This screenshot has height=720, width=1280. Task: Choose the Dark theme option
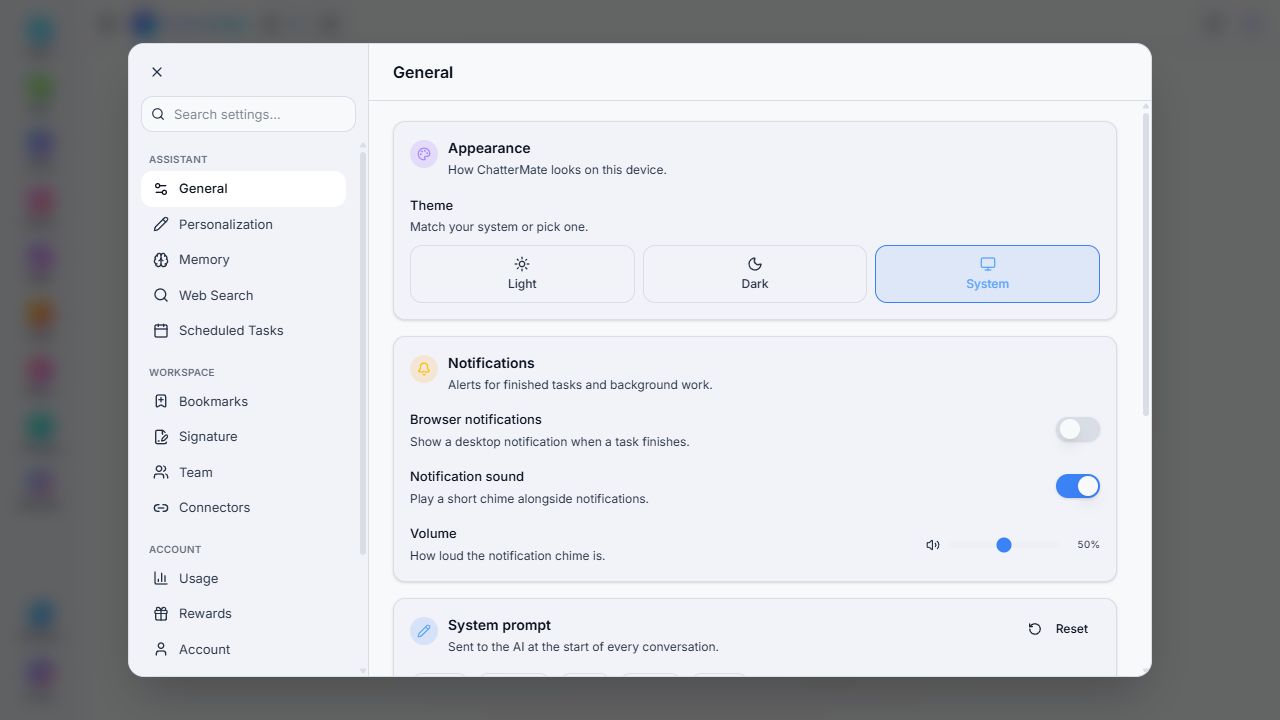(x=755, y=274)
